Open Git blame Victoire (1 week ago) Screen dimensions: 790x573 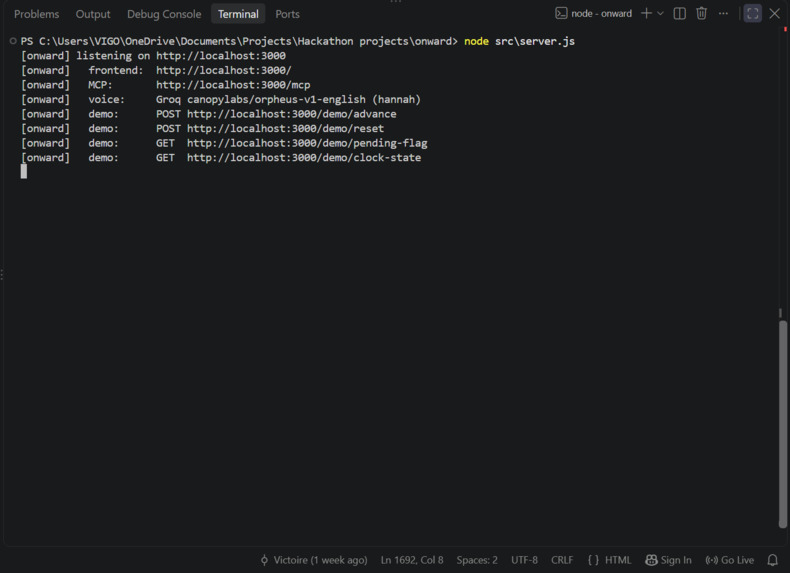coord(320,560)
